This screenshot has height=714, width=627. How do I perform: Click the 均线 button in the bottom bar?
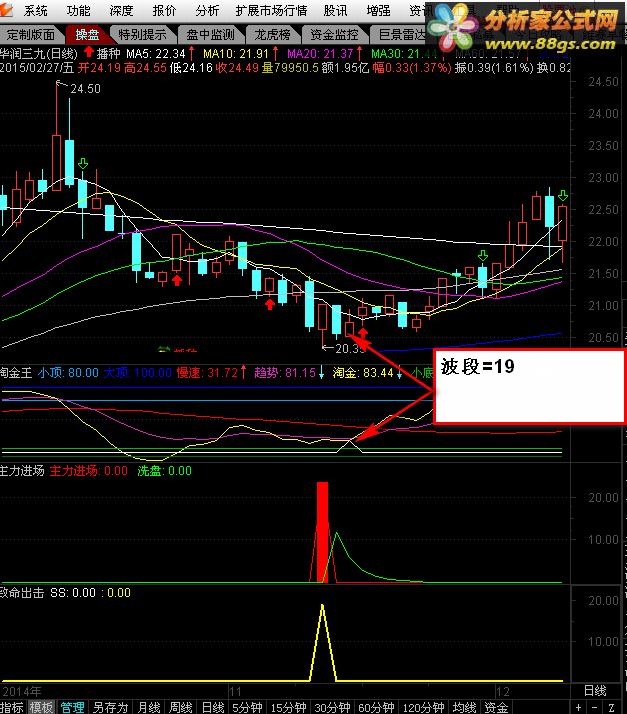coord(464,707)
